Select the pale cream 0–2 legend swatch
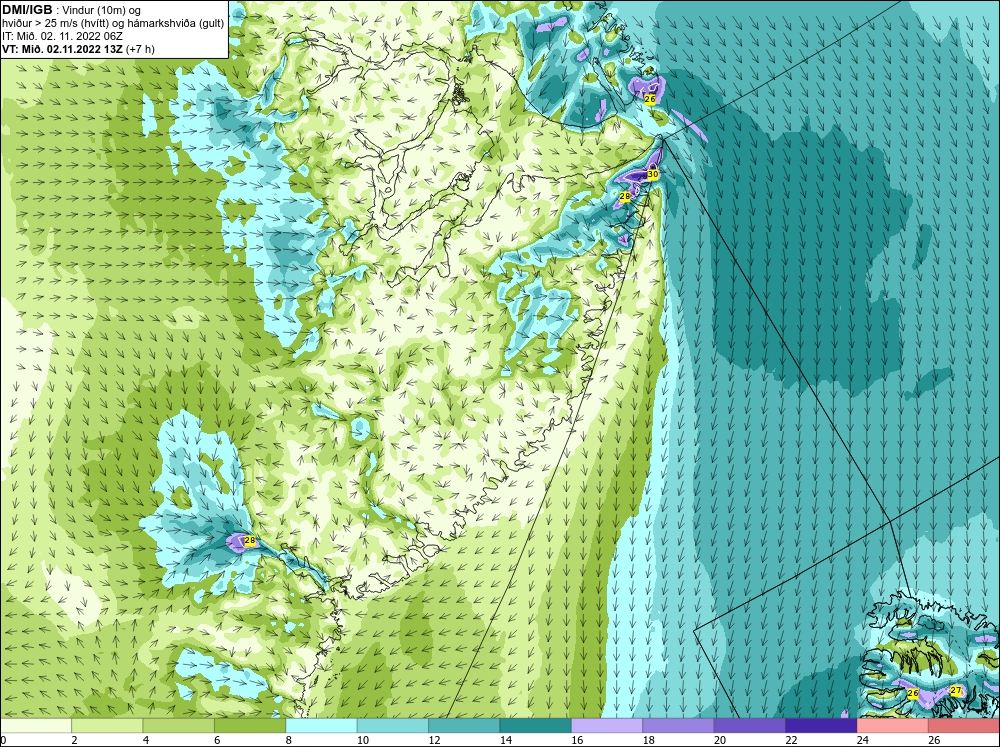This screenshot has height=747, width=1000. click(x=36, y=725)
